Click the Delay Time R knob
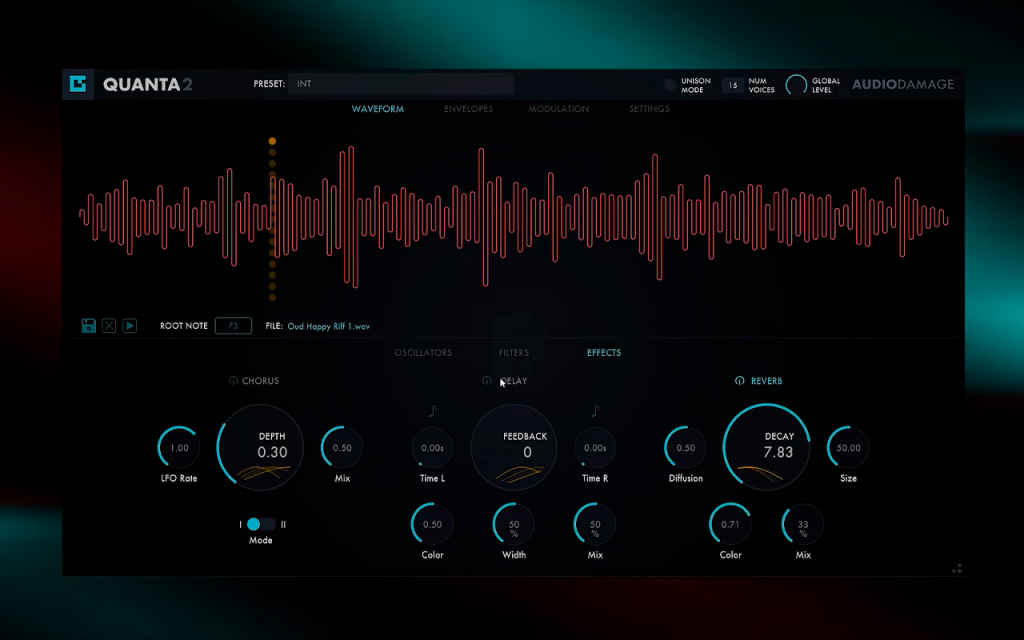Screen dimensions: 1024x640 click(x=595, y=447)
